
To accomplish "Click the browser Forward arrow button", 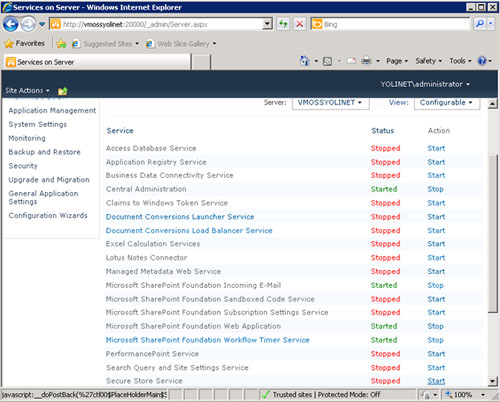I will [x=28, y=24].
